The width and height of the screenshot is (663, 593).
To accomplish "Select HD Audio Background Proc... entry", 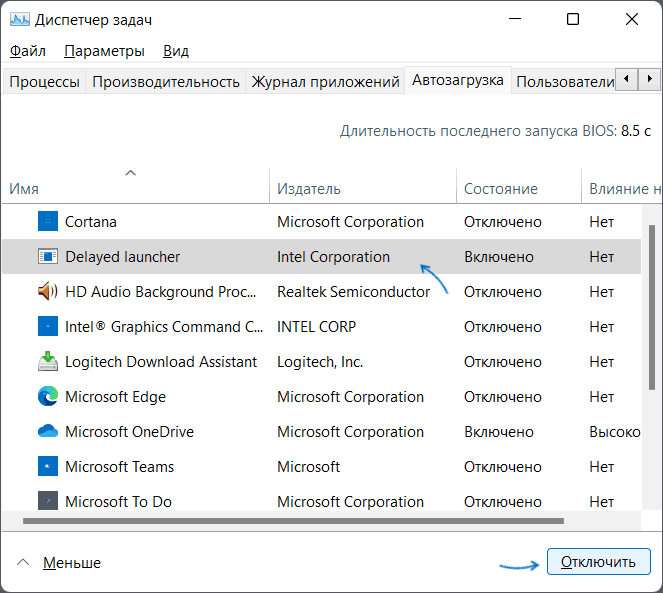I will click(x=161, y=292).
